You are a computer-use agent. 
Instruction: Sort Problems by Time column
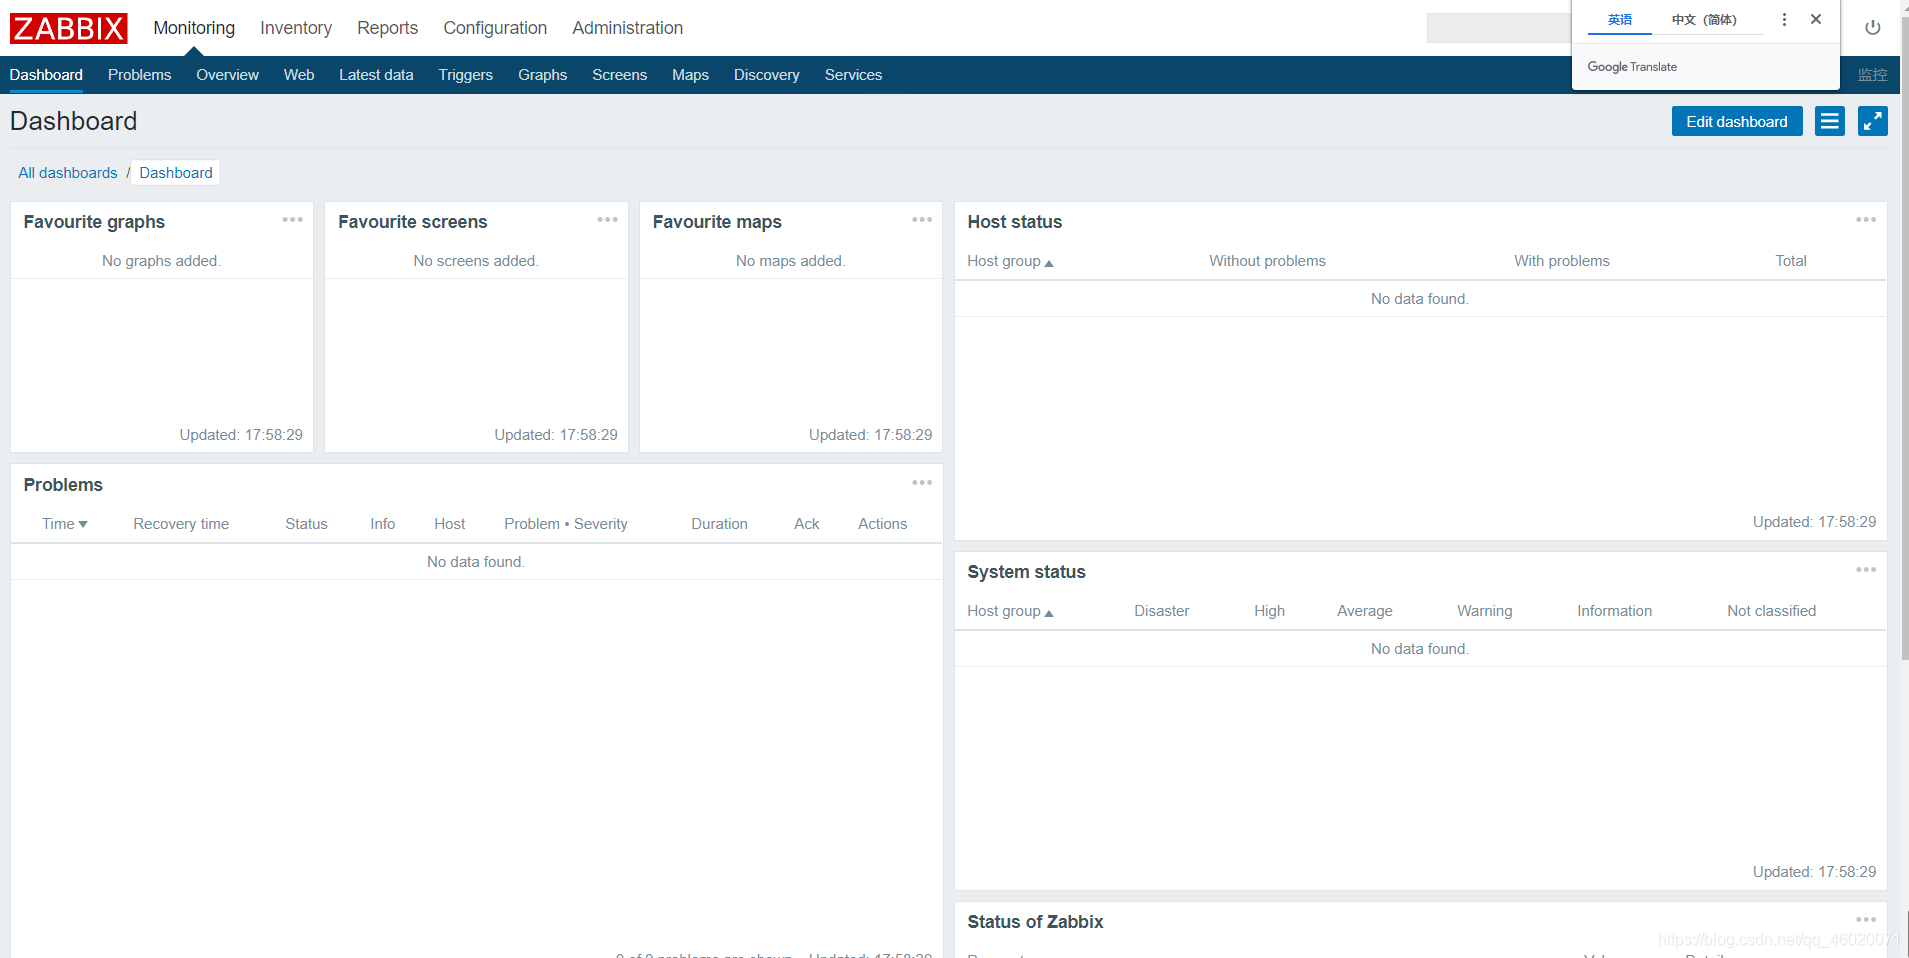(65, 524)
